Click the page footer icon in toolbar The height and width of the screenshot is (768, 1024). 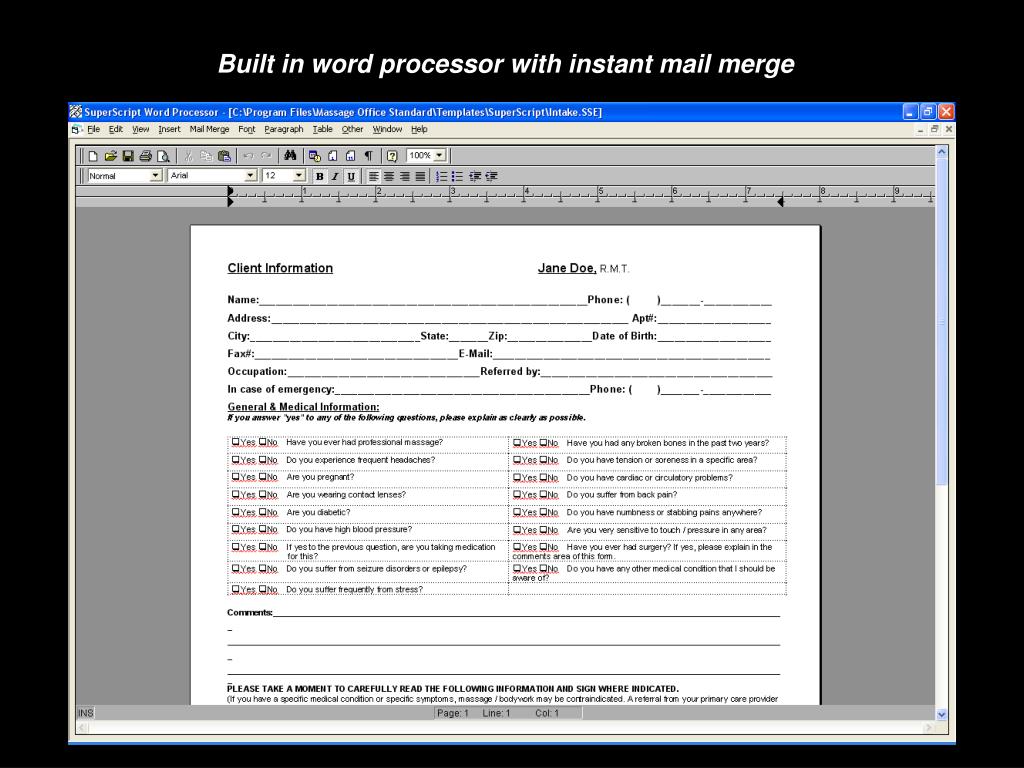click(x=350, y=156)
